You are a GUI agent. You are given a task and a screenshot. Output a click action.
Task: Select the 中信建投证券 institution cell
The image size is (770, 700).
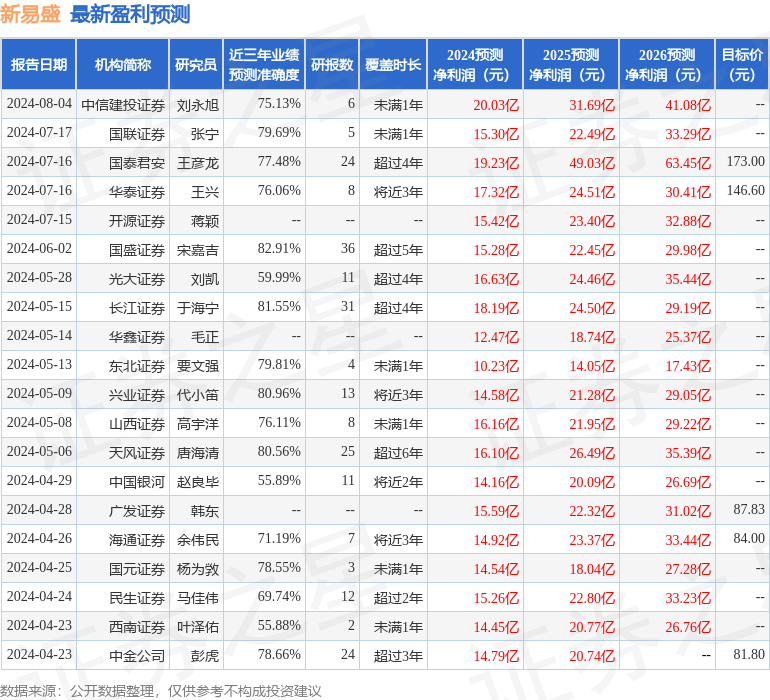pos(123,105)
